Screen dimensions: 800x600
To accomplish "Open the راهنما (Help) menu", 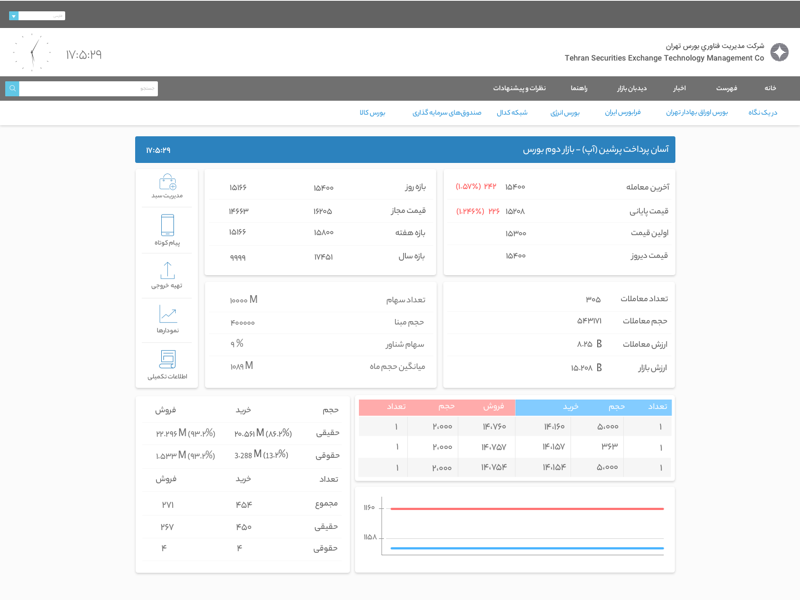I will coord(579,89).
